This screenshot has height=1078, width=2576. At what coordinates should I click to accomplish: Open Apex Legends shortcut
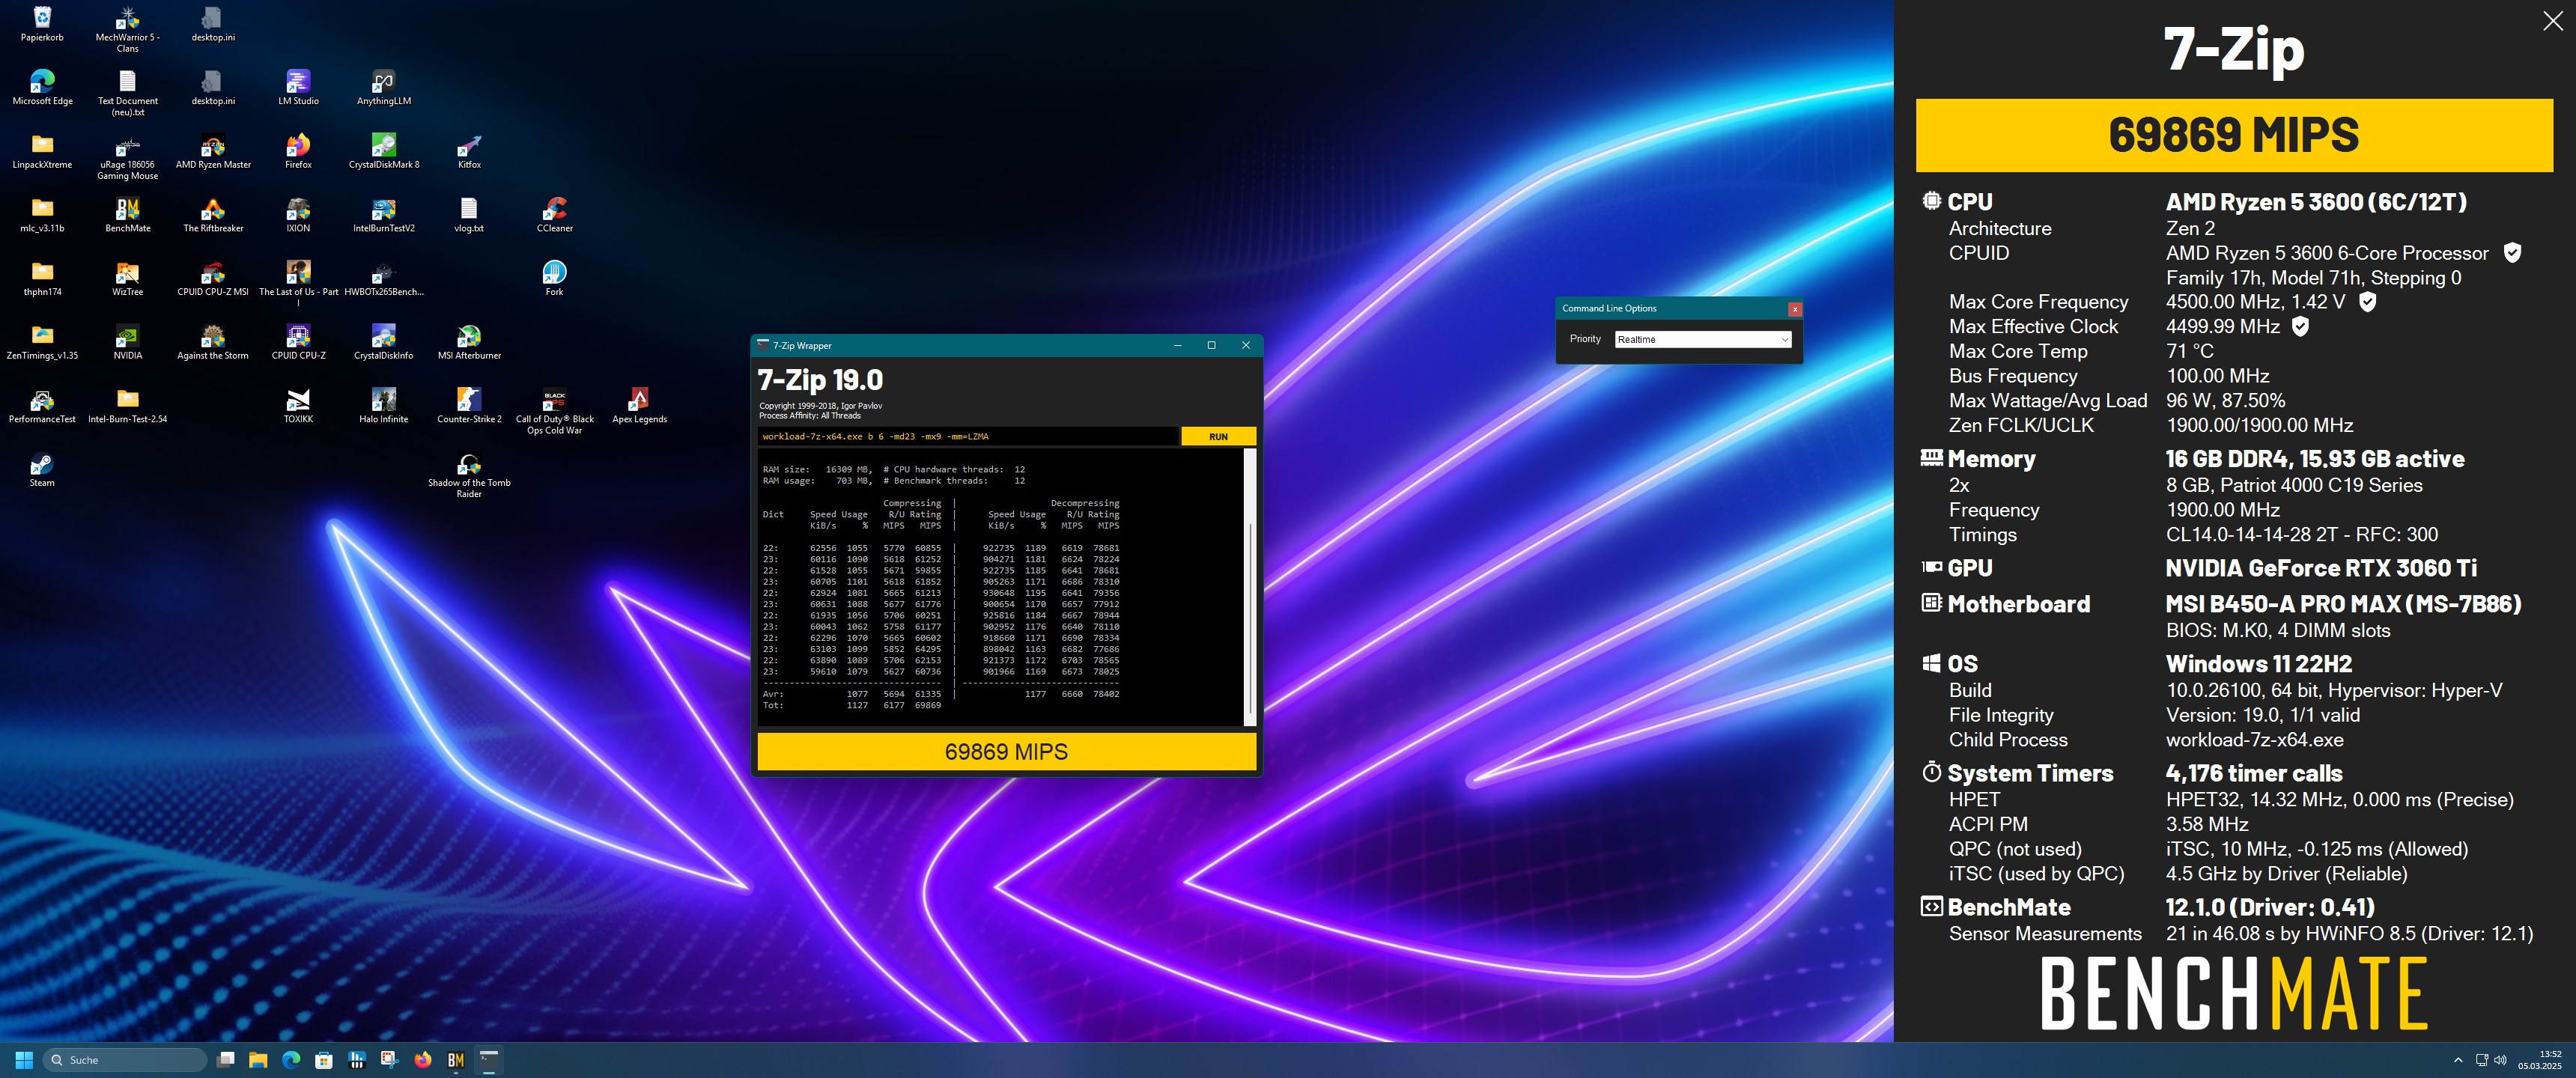pos(640,406)
